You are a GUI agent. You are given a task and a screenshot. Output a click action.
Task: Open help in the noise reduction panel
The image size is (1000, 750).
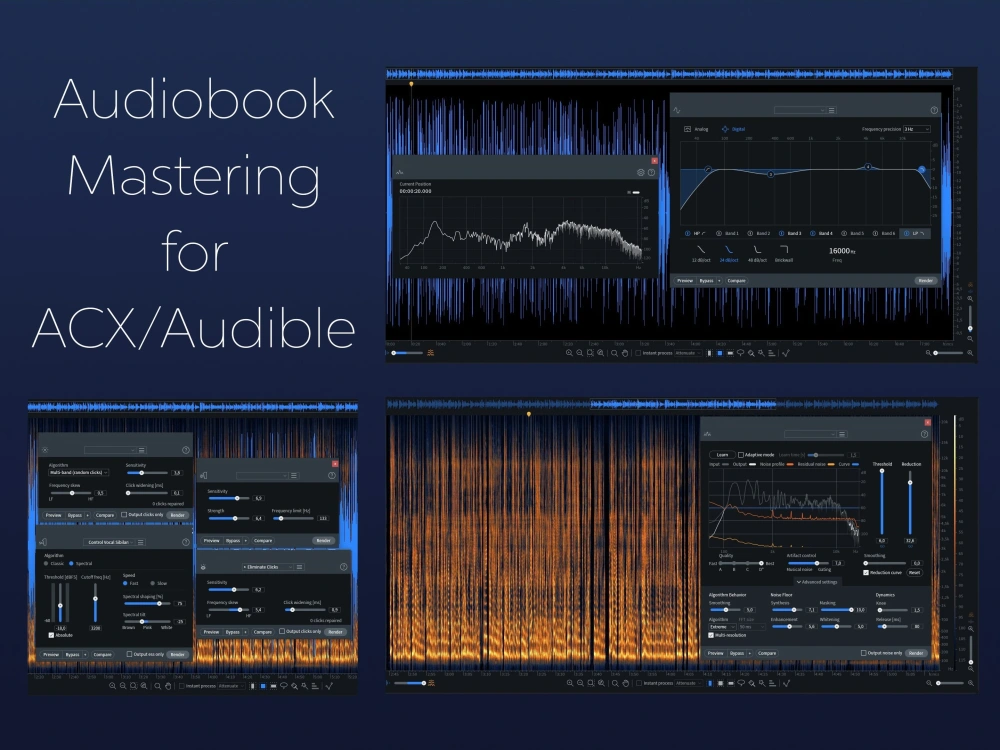924,434
